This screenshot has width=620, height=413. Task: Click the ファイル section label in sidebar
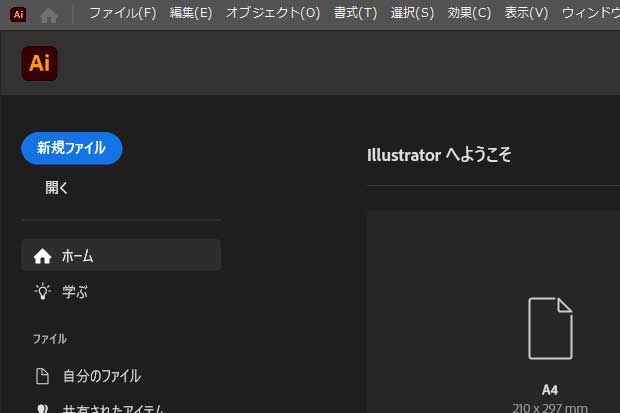pyautogui.click(x=50, y=339)
